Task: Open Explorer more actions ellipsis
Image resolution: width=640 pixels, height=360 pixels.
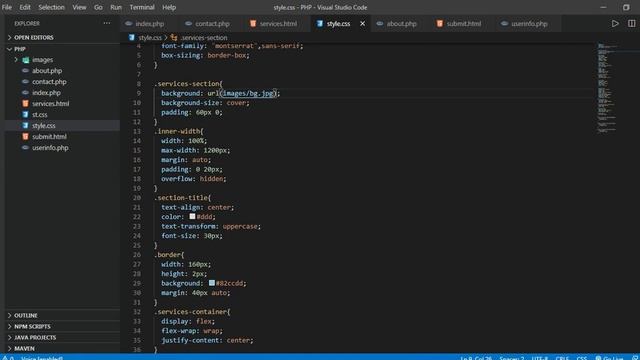Action: click(107, 23)
